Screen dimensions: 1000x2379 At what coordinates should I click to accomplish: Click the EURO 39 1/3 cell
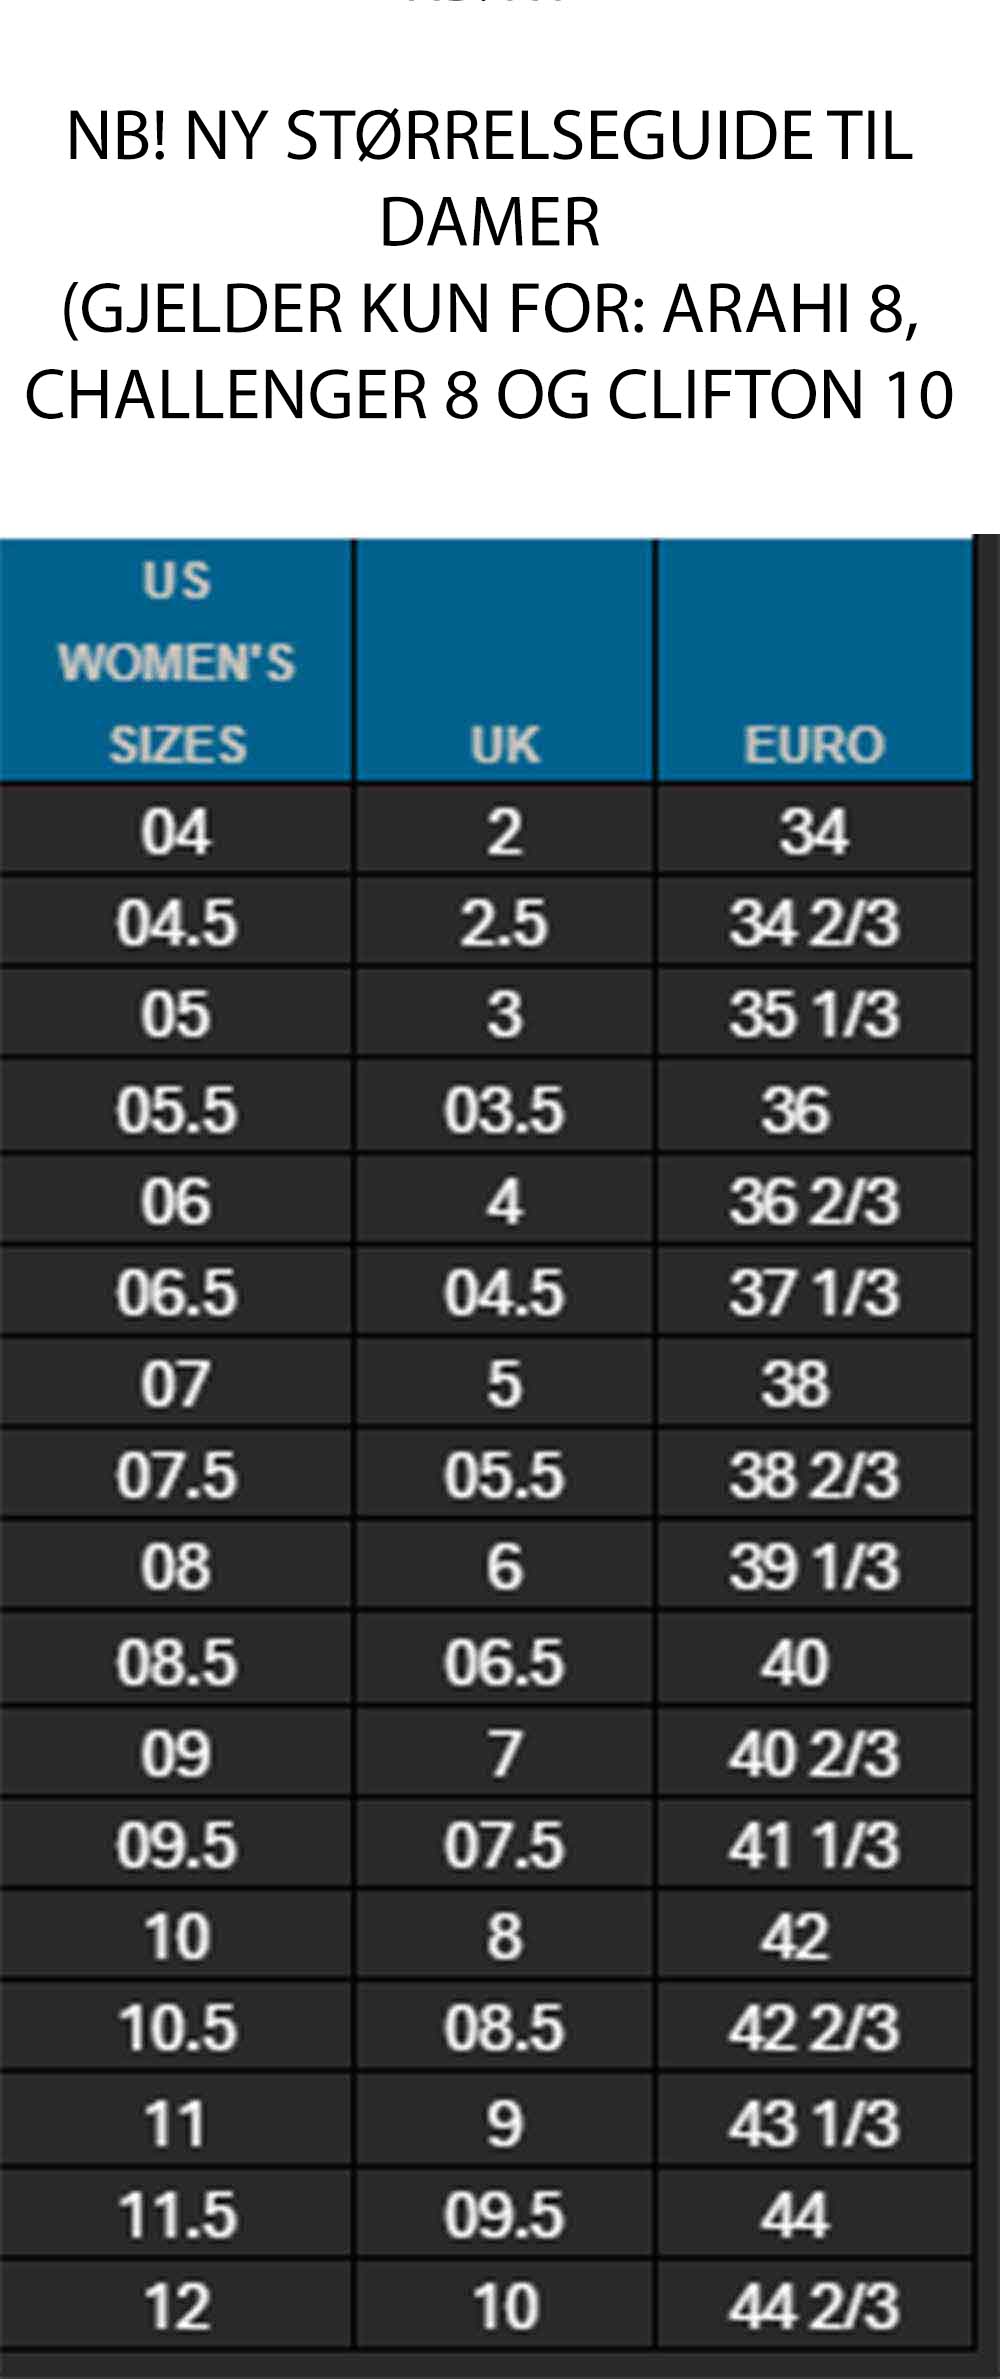coord(815,1565)
